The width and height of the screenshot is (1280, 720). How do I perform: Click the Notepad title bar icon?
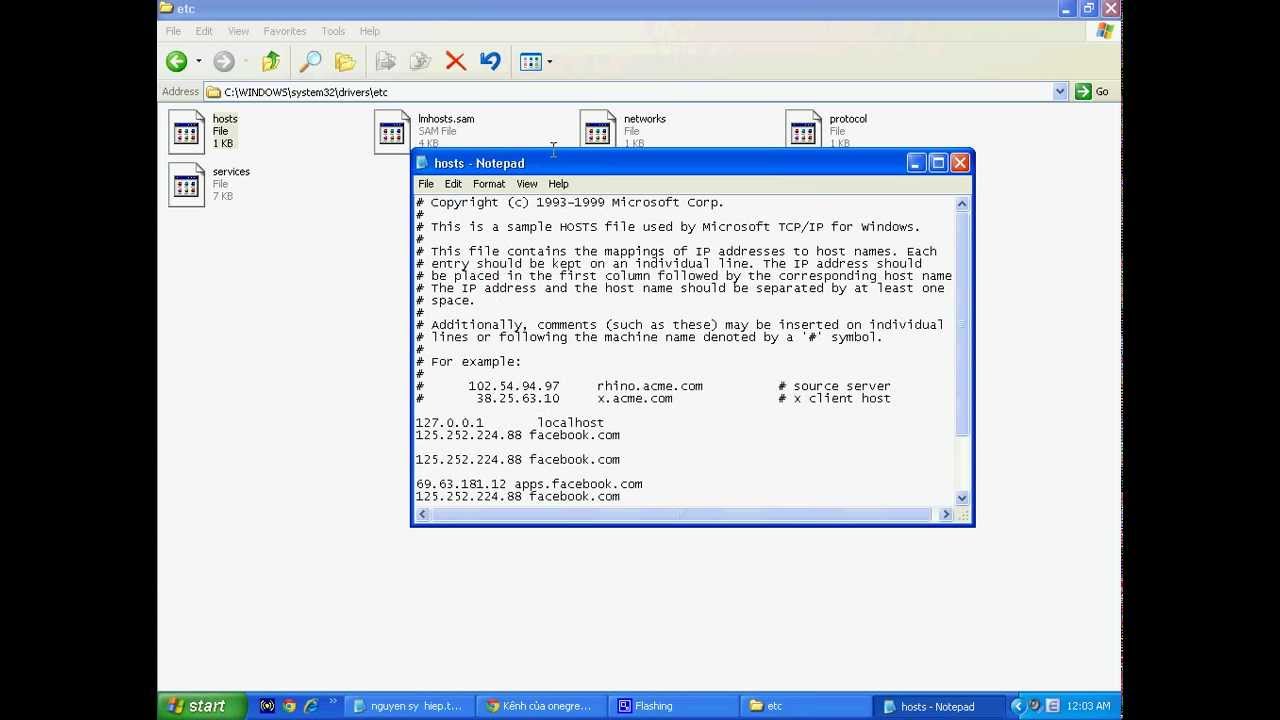click(423, 163)
